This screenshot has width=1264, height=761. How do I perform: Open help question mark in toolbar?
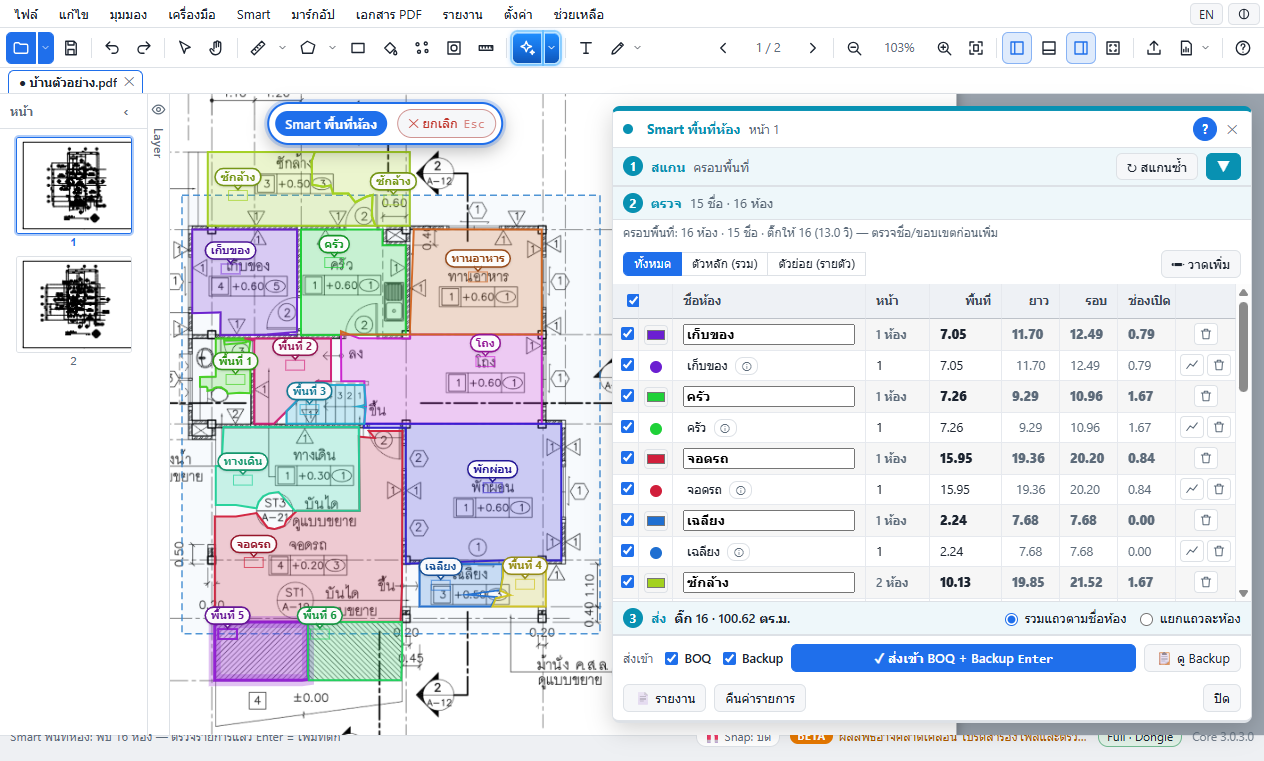(x=1243, y=48)
